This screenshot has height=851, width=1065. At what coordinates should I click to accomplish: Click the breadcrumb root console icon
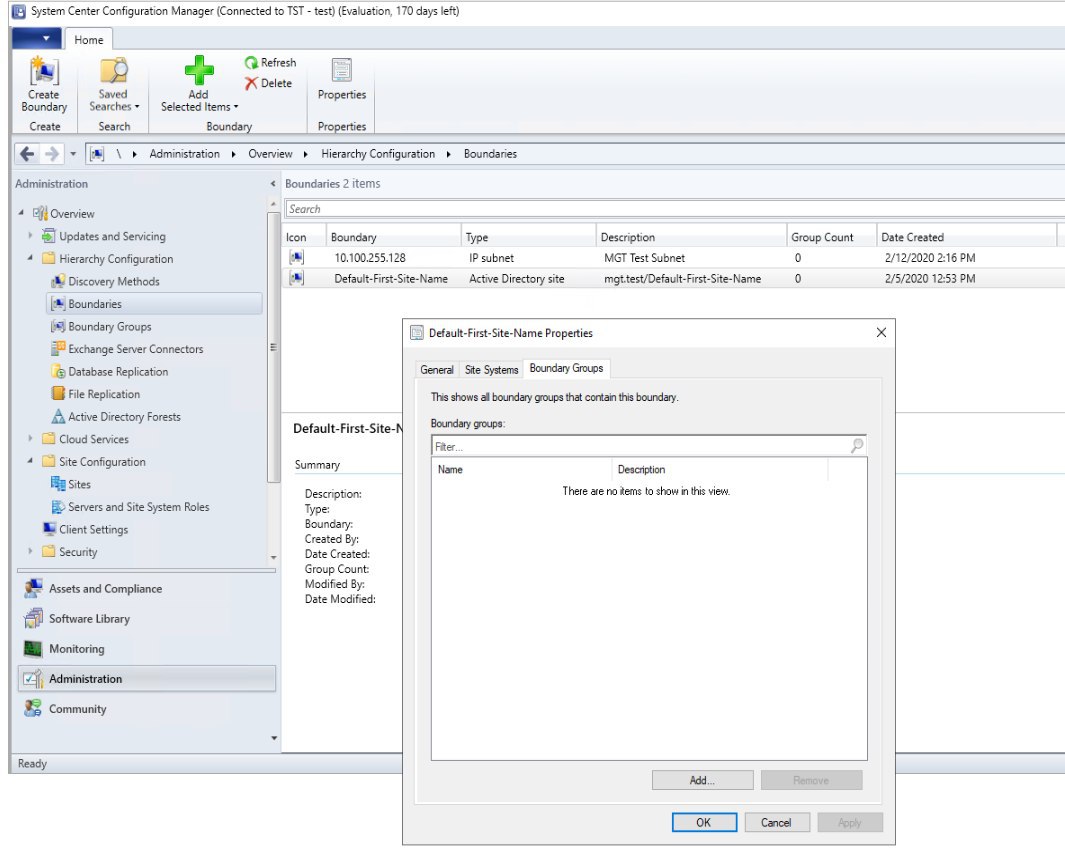pos(97,154)
